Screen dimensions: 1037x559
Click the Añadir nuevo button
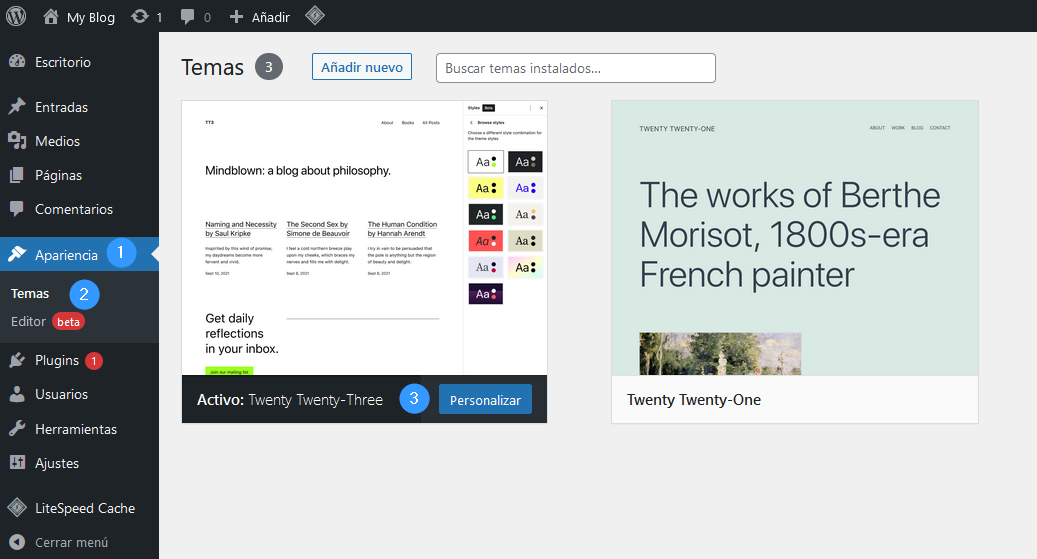coord(362,67)
